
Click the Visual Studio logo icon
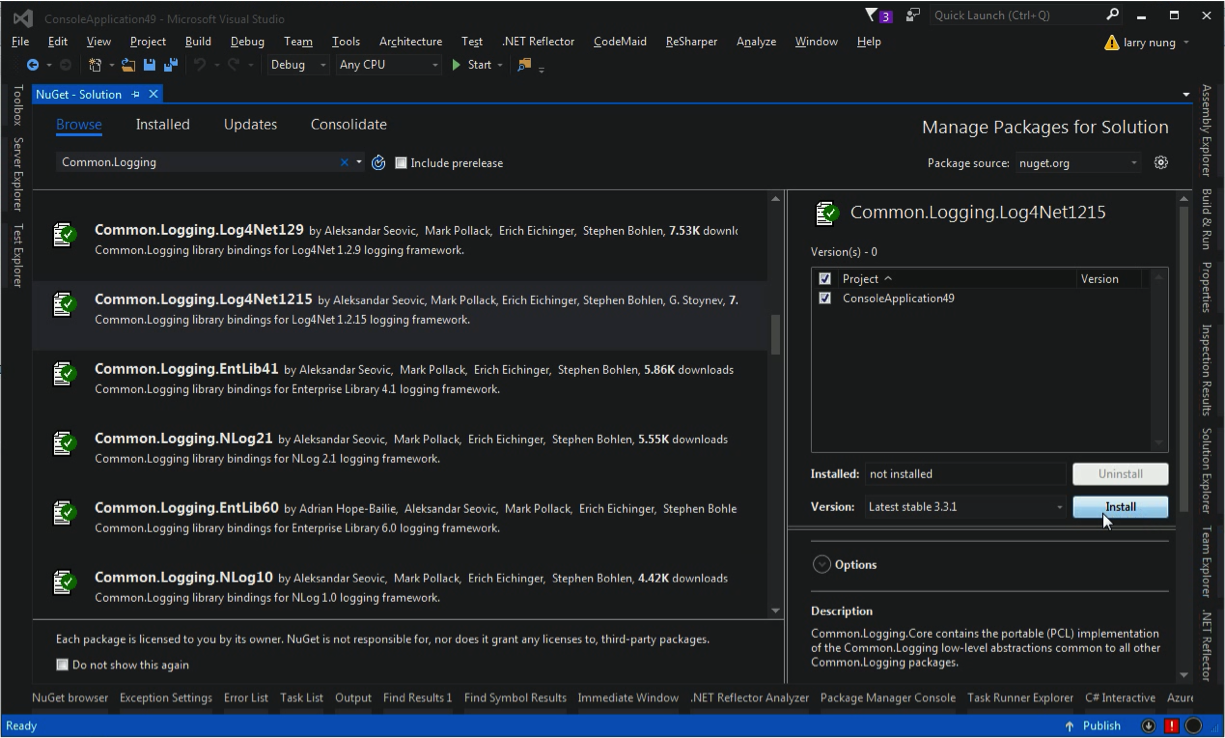[x=22, y=17]
